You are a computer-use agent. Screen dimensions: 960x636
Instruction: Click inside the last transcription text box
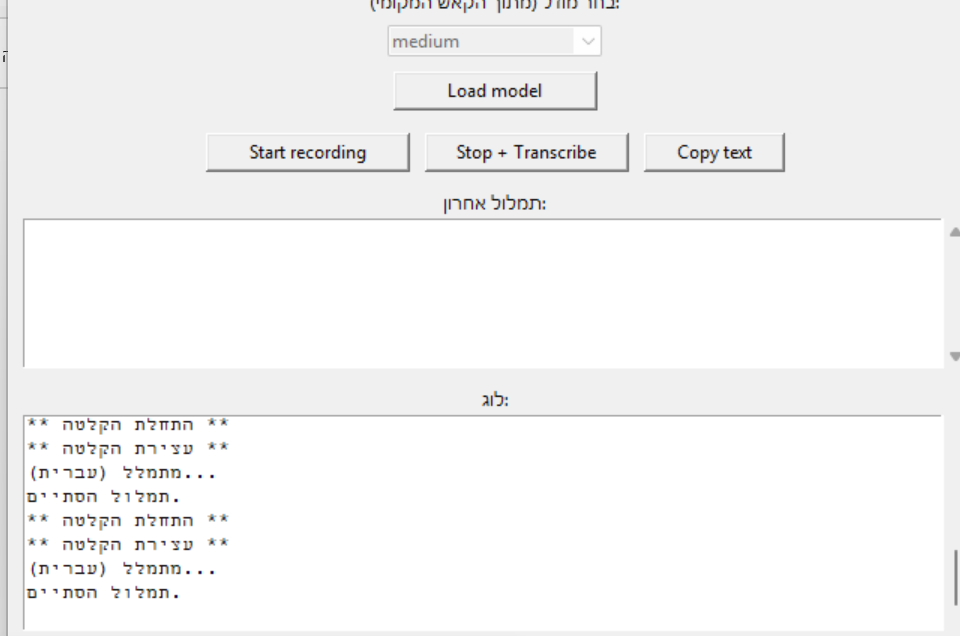pyautogui.click(x=480, y=292)
